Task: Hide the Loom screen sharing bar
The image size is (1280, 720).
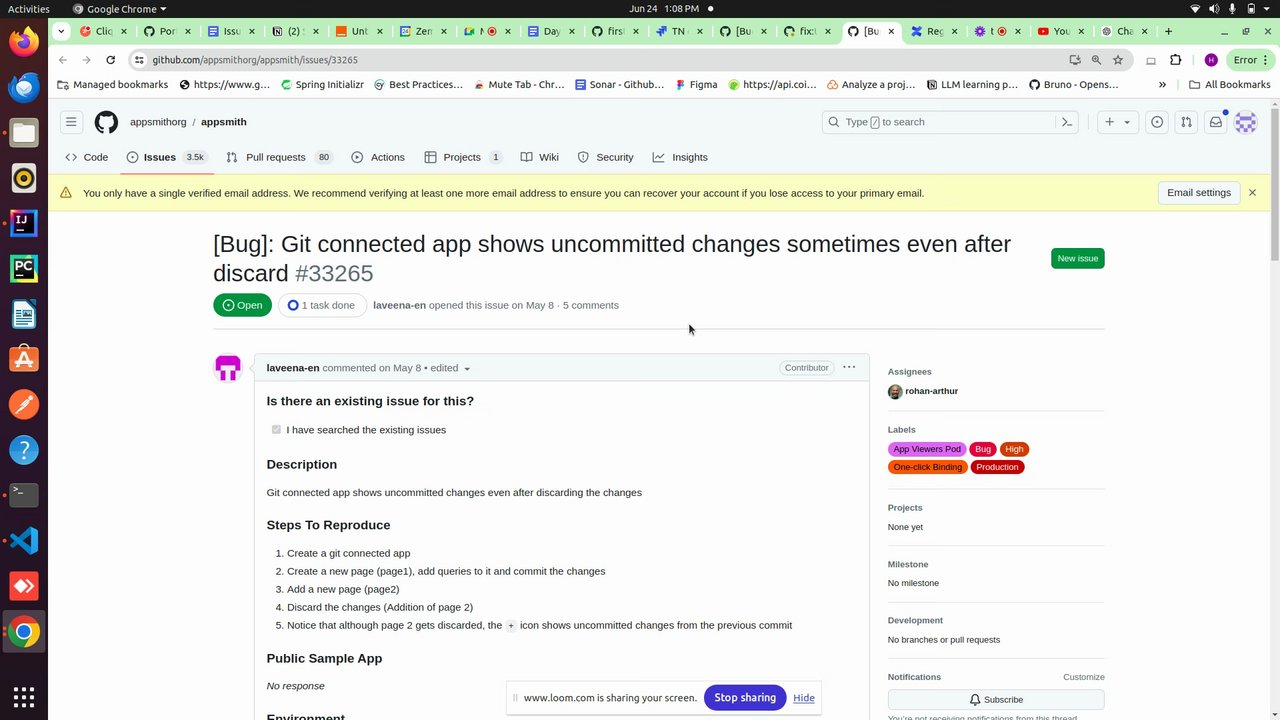Action: 804,698
